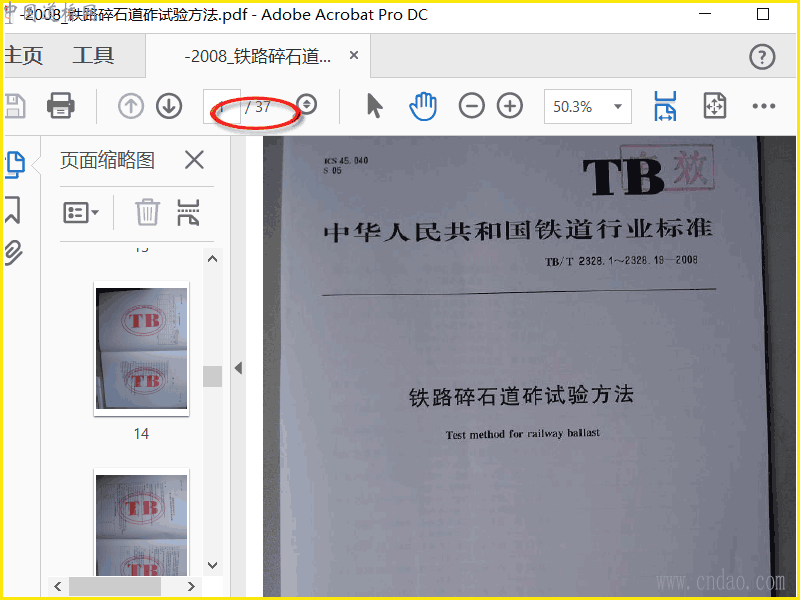Click the heading 中华人民共和国铁道行业标准
Image resolution: width=800 pixels, height=600 pixels.
(x=518, y=231)
